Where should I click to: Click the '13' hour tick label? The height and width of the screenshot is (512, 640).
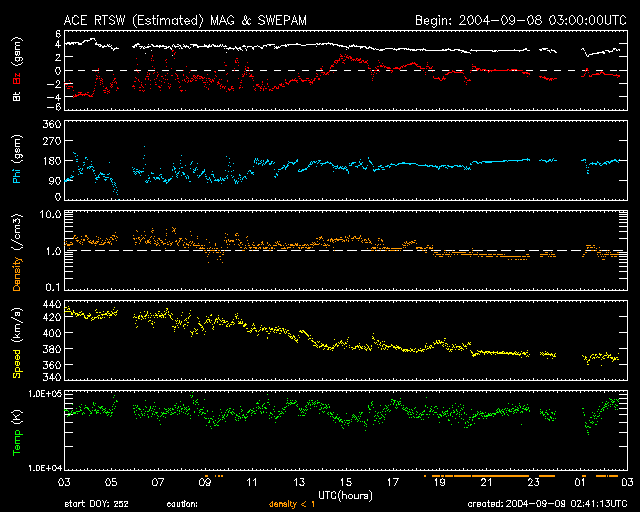click(299, 483)
